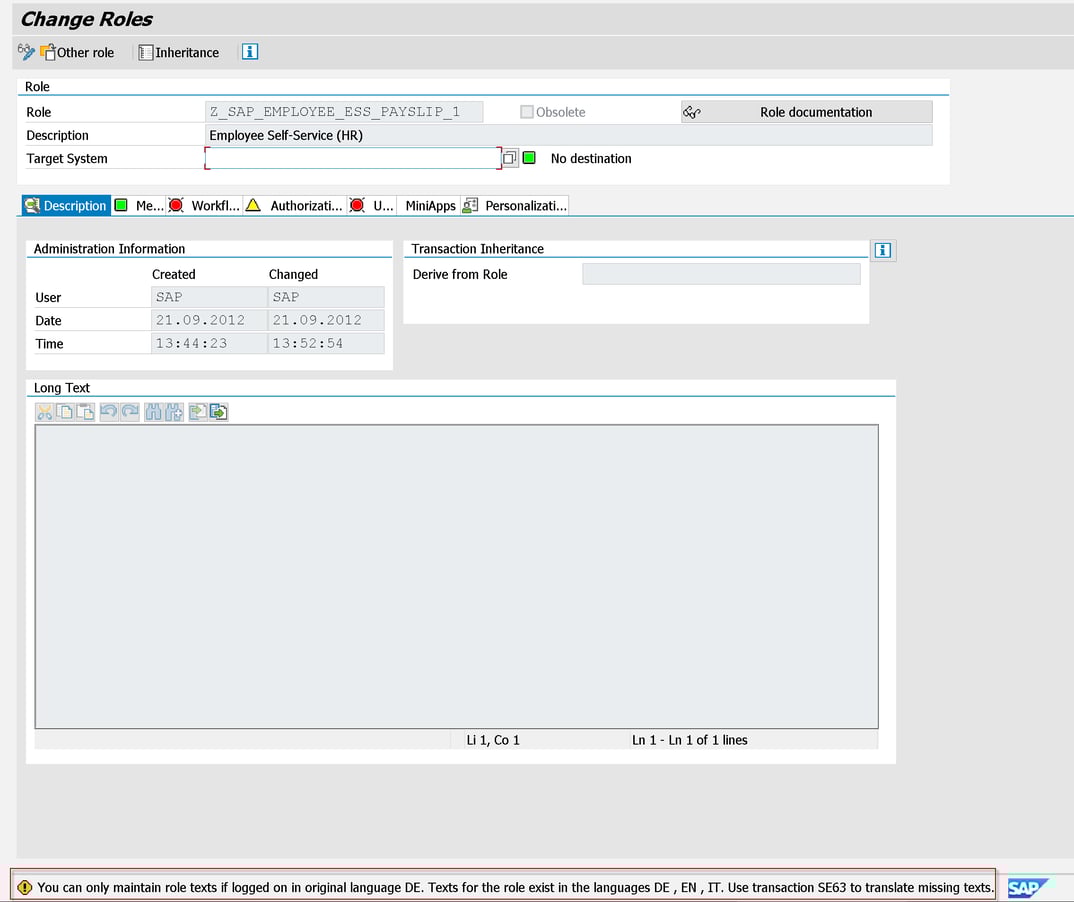Undo the last change in Long Text

[109, 411]
